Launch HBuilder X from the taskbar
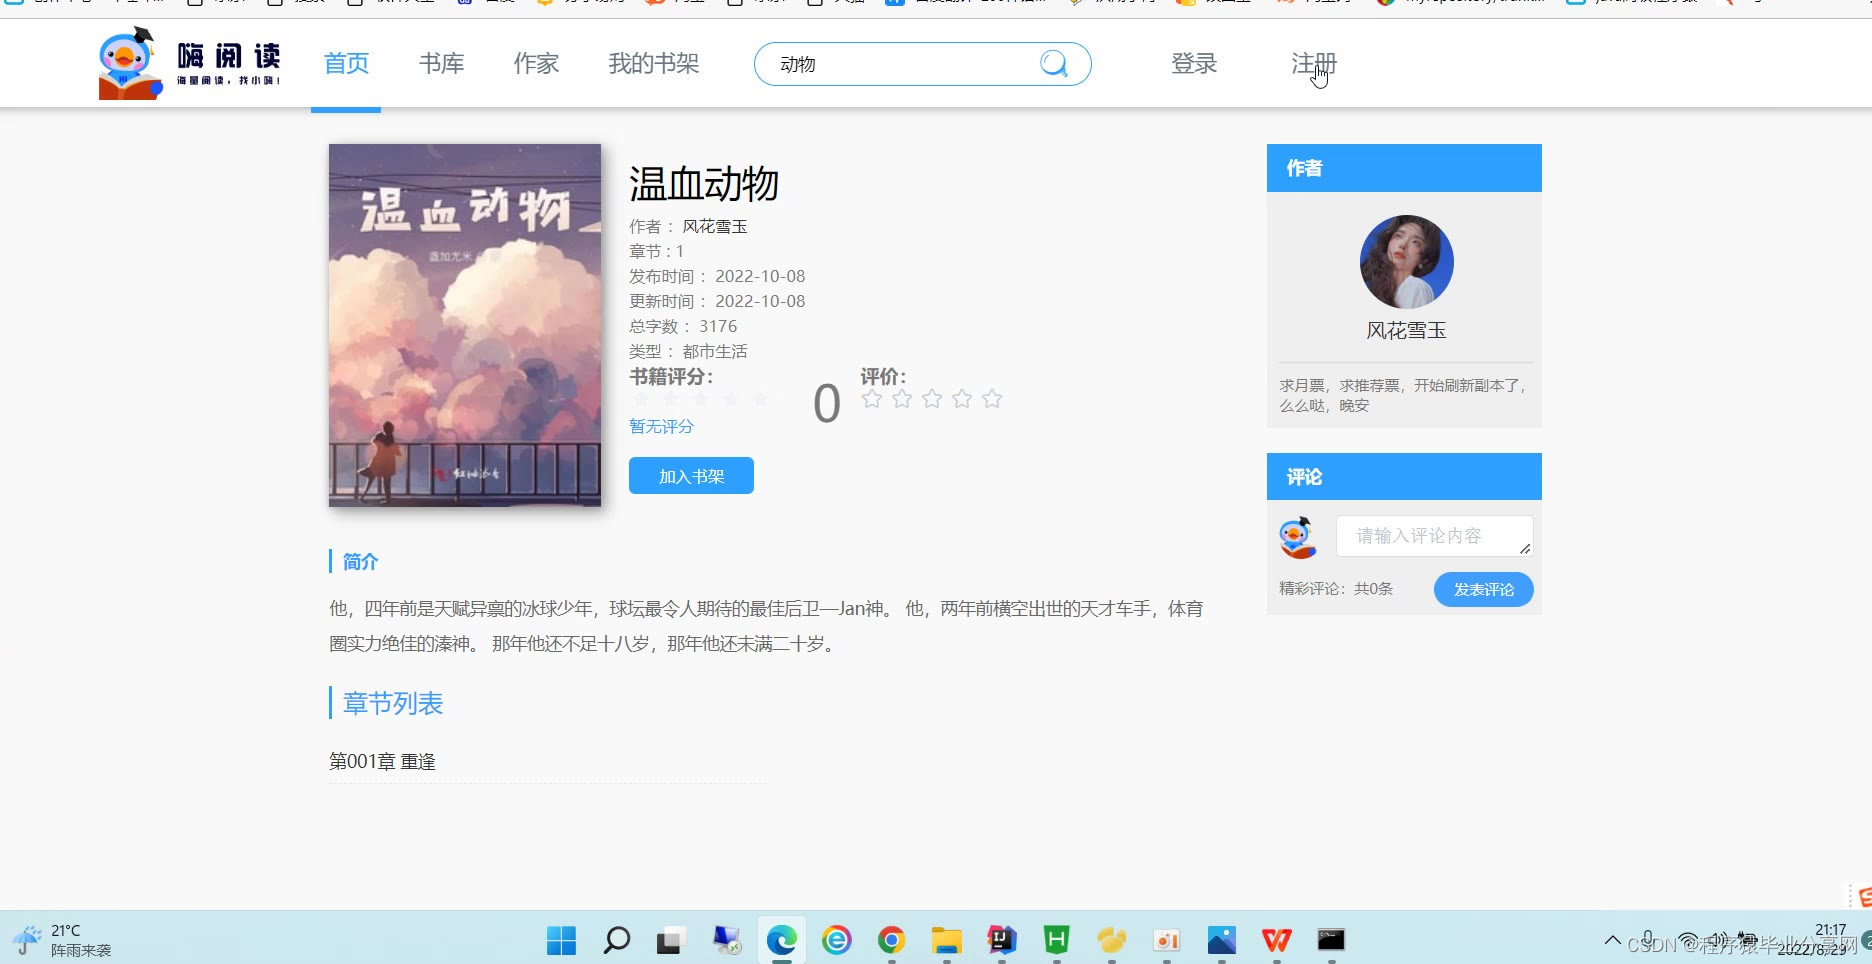This screenshot has width=1872, height=964. (x=1055, y=940)
